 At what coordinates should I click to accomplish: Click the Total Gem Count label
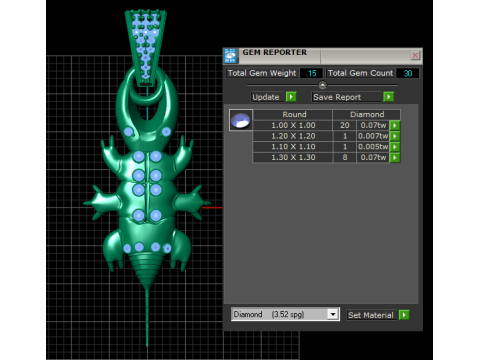360,73
